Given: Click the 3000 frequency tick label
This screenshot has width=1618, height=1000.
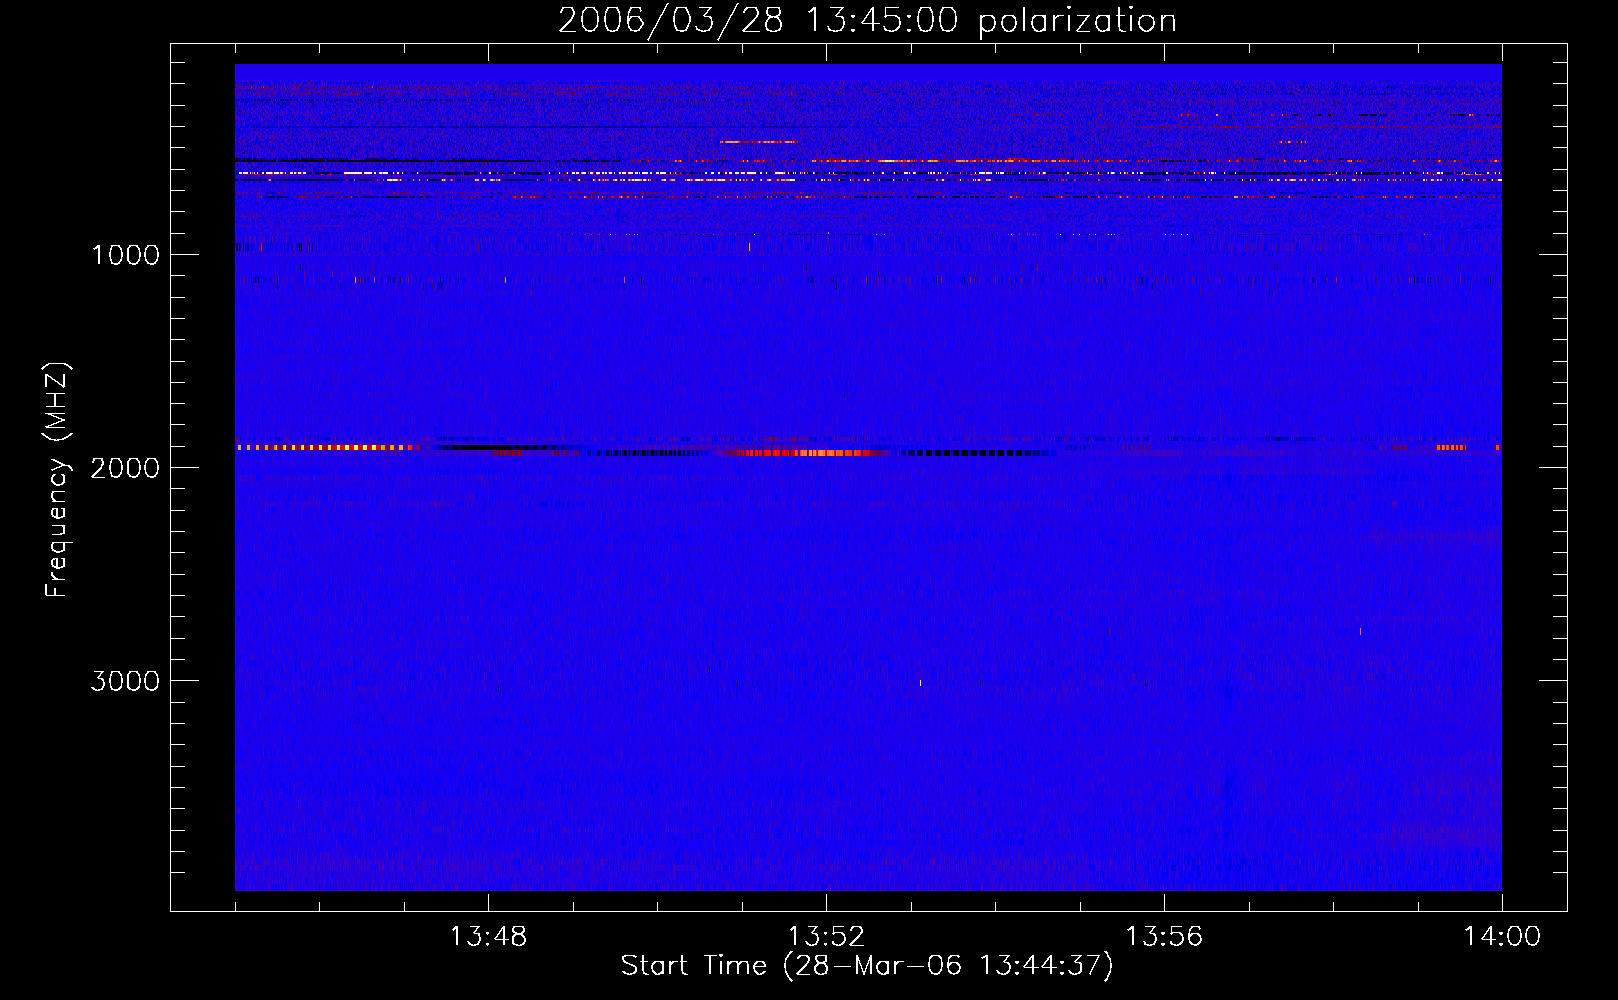Looking at the screenshot, I should pyautogui.click(x=125, y=681).
